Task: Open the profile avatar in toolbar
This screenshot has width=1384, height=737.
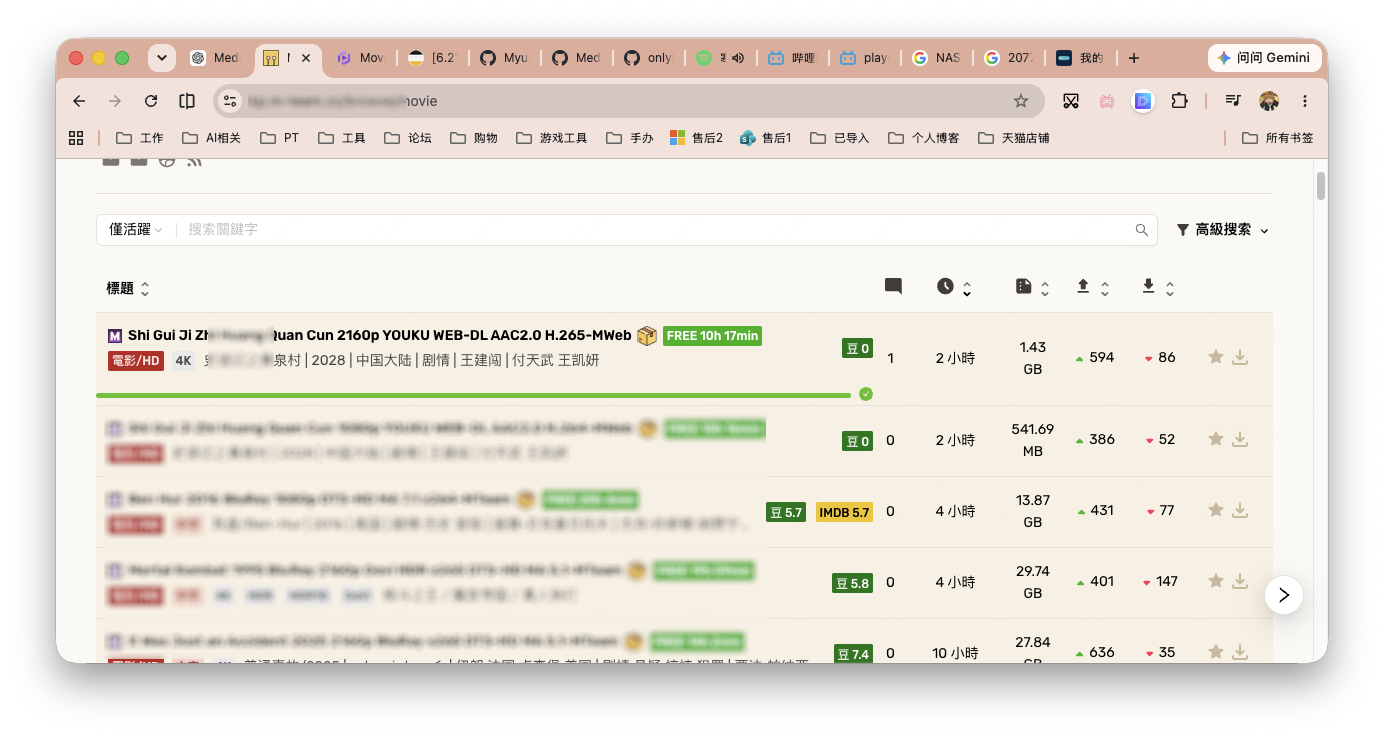Action: pyautogui.click(x=1269, y=101)
